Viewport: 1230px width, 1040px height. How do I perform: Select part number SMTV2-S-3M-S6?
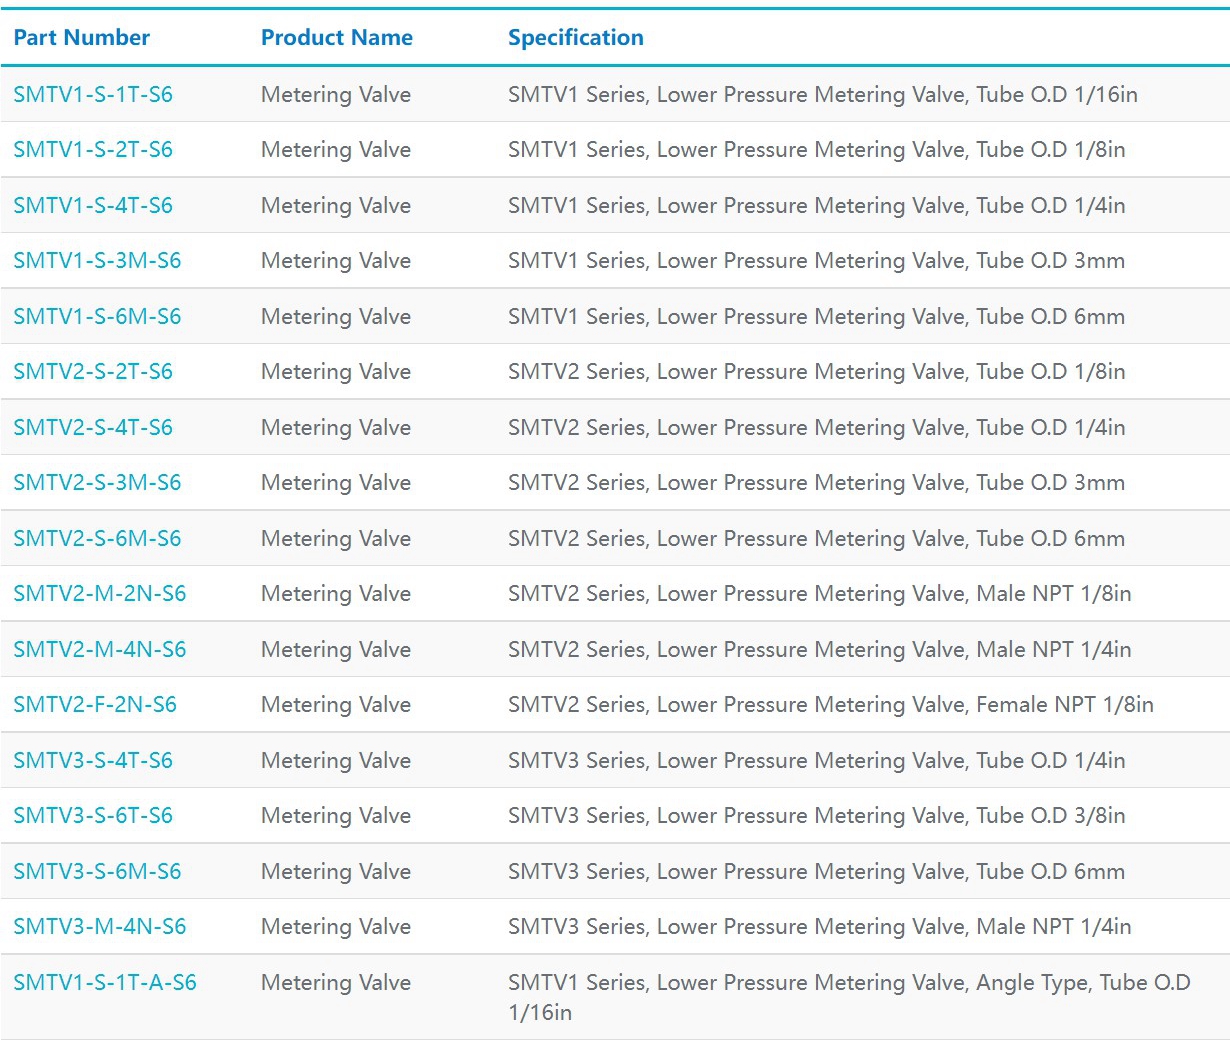pyautogui.click(x=97, y=483)
